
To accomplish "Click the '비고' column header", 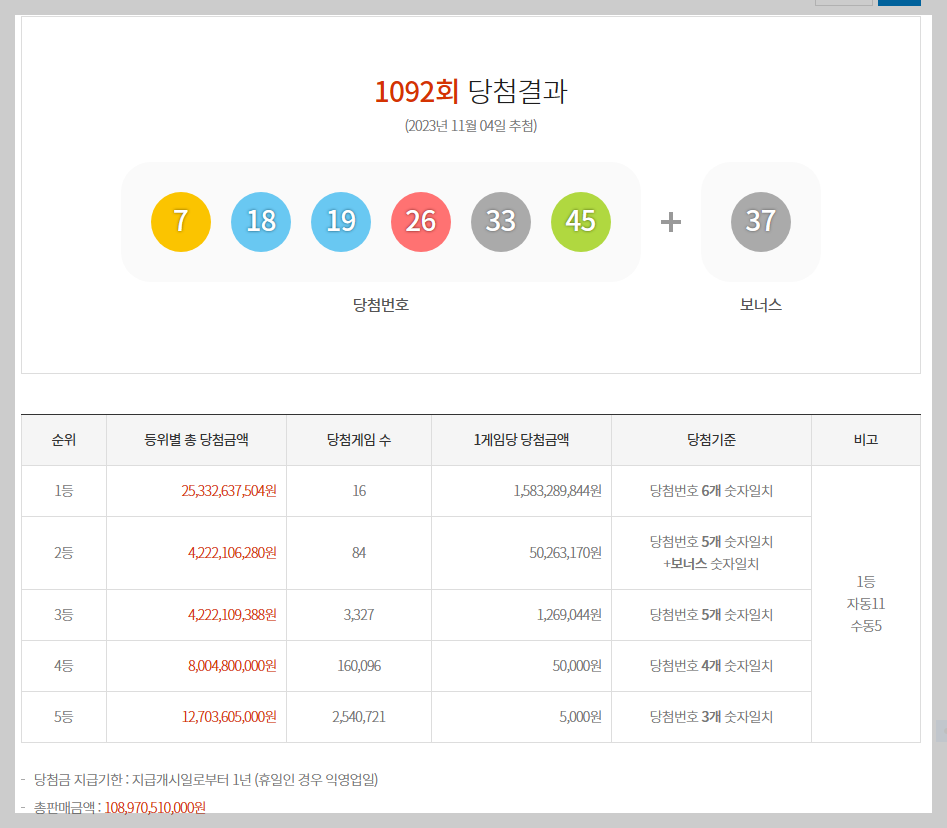I will coord(865,440).
